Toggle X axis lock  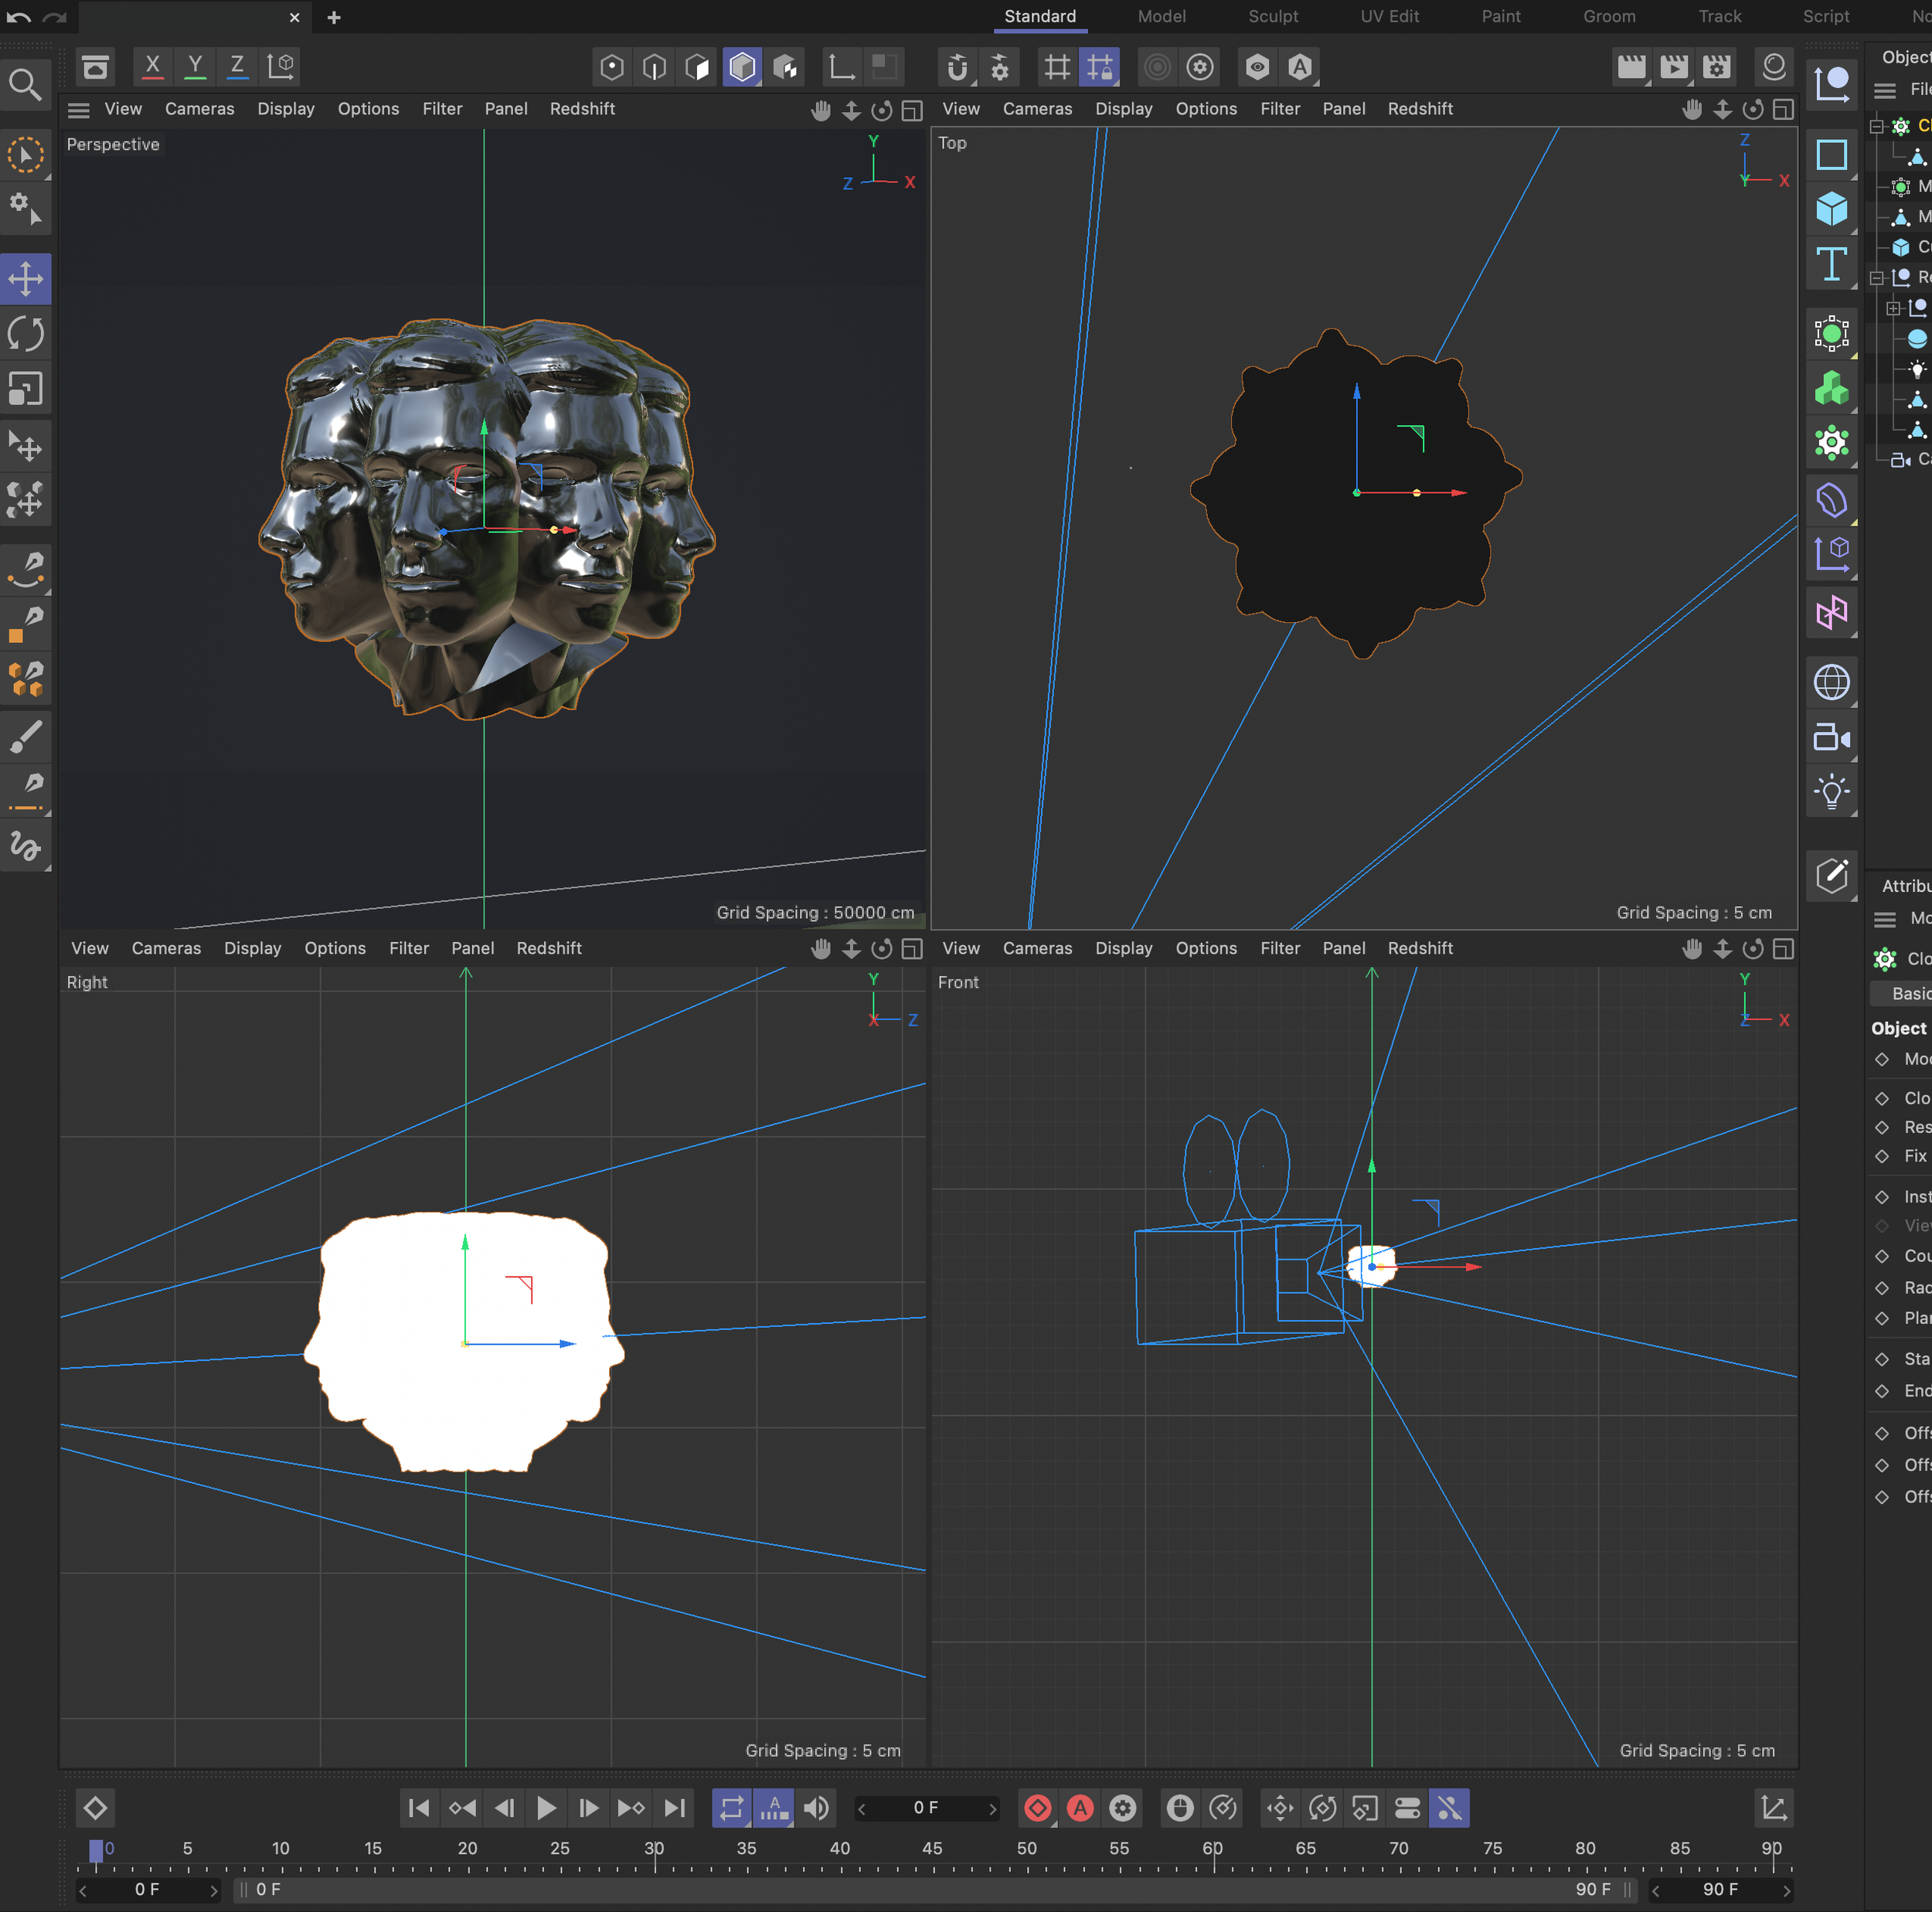coord(152,67)
